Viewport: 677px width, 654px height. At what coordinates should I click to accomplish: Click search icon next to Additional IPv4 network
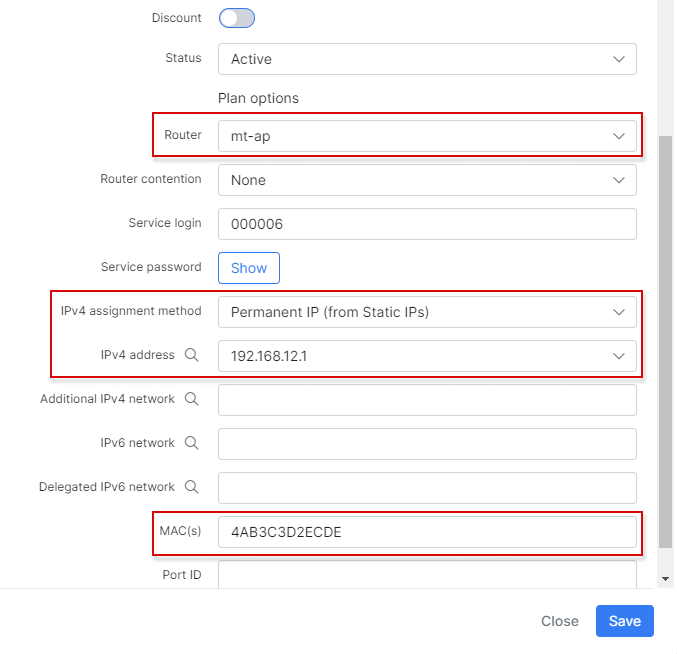pos(191,399)
